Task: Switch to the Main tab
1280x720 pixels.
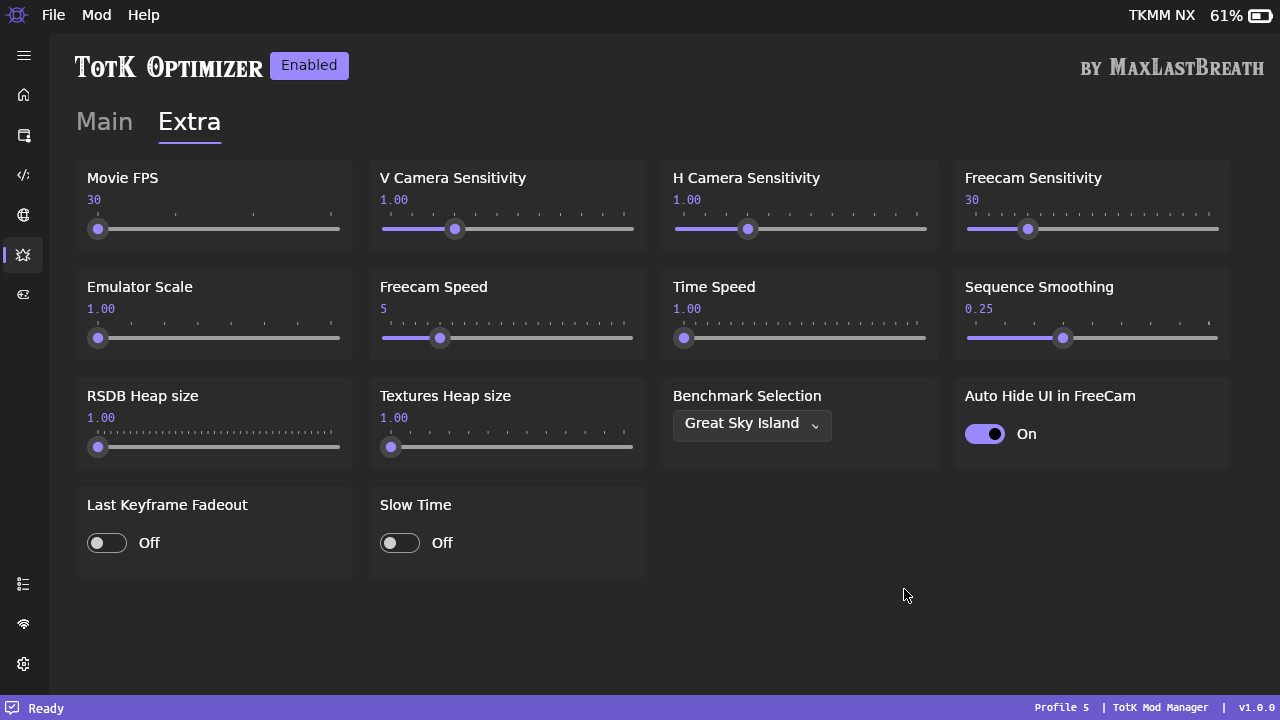Action: [x=104, y=122]
